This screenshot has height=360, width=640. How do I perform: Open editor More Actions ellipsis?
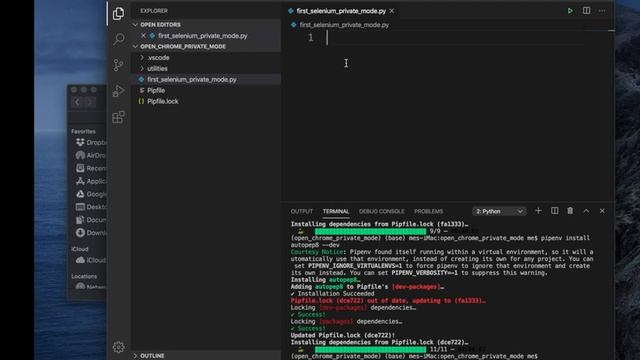pos(602,11)
